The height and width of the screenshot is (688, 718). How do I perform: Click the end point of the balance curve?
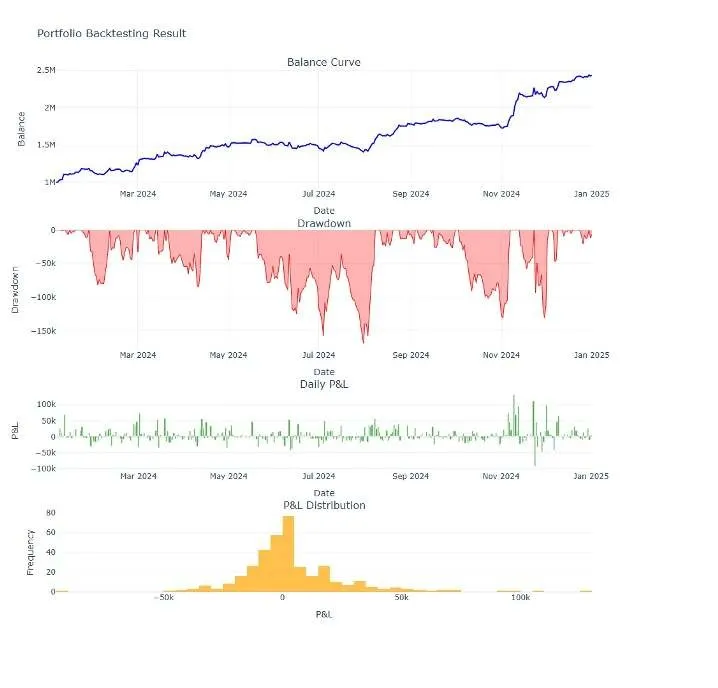(591, 76)
